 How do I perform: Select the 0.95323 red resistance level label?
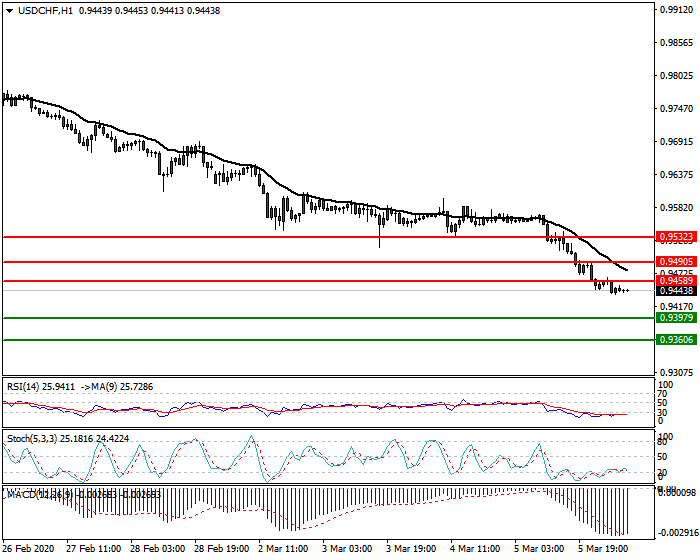pos(676,237)
